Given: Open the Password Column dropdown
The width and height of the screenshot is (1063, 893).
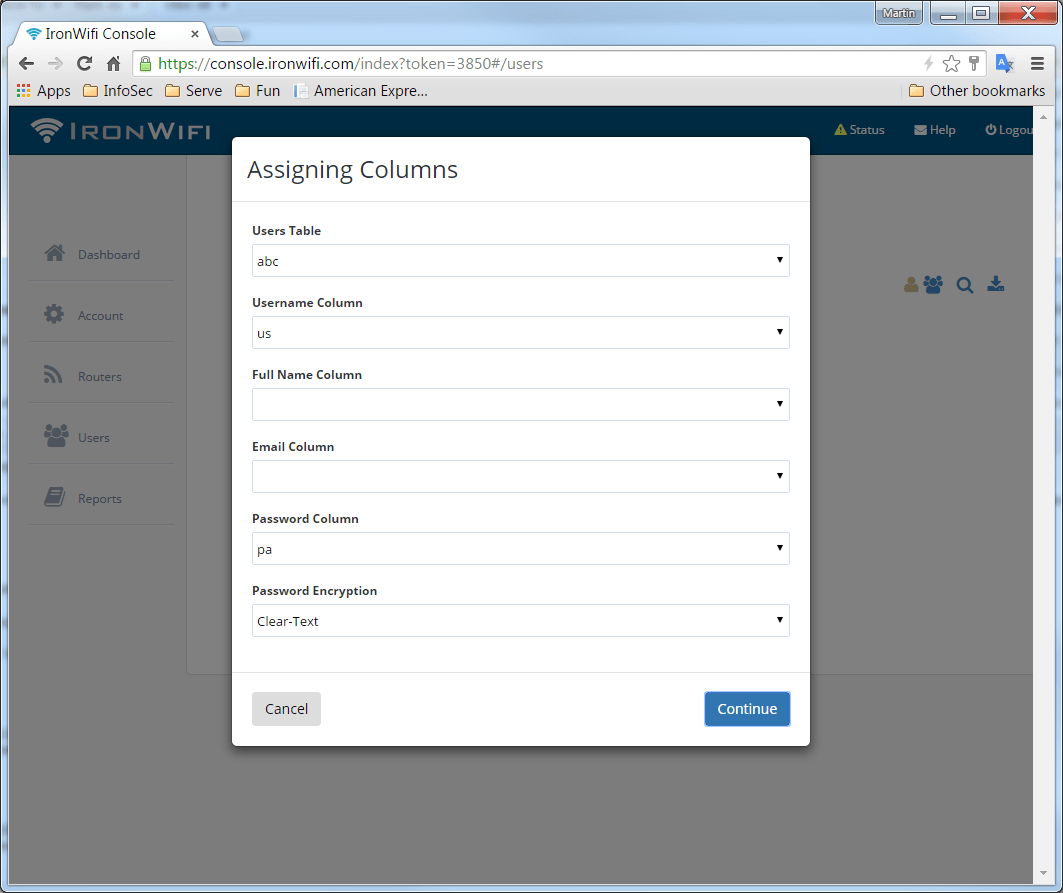Looking at the screenshot, I should pyautogui.click(x=521, y=548).
